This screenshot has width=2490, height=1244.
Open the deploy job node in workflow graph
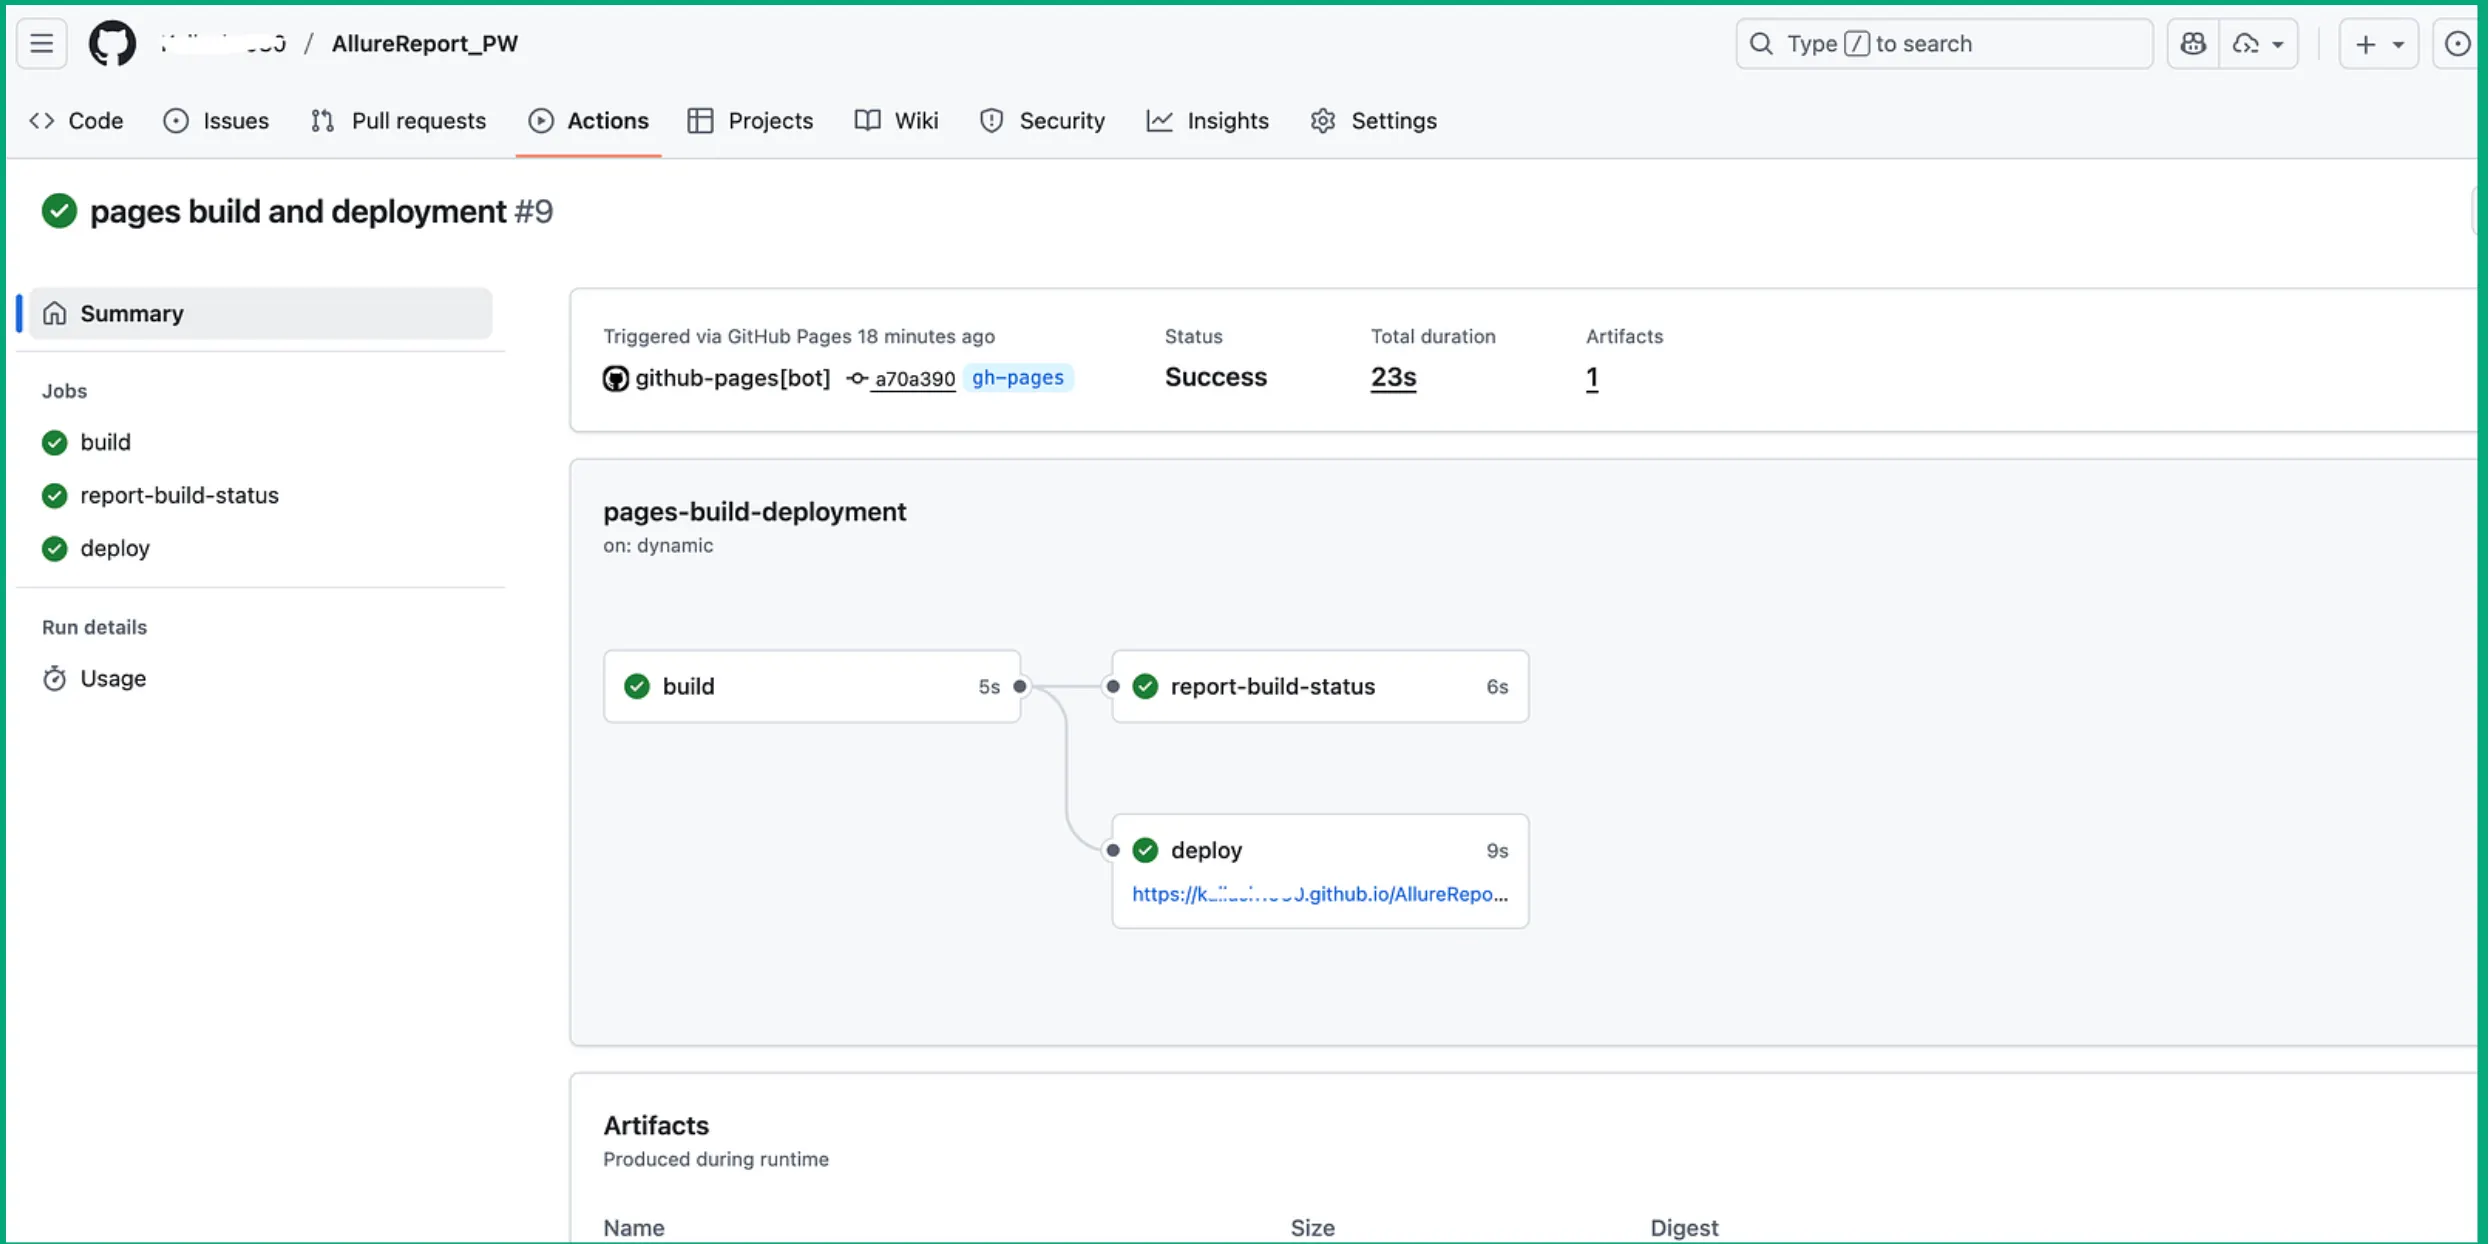[1206, 850]
